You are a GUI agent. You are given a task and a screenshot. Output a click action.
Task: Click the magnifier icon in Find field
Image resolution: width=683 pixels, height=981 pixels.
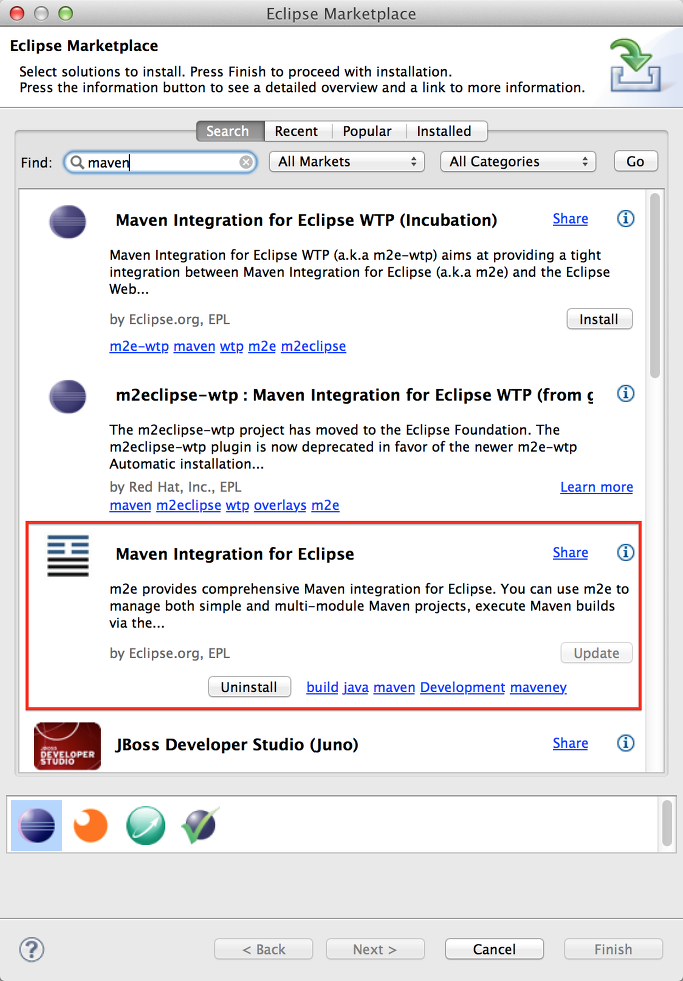point(77,163)
